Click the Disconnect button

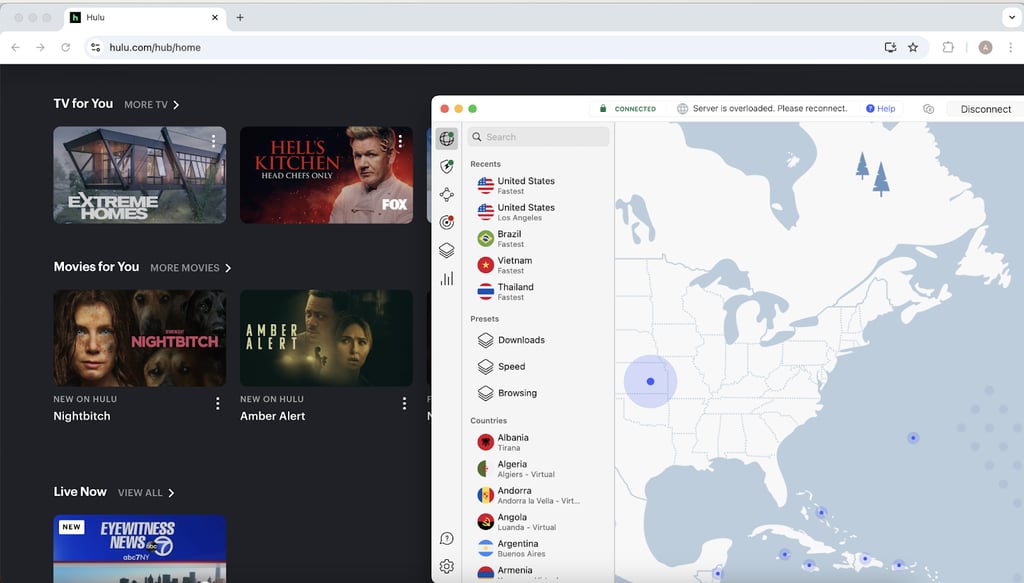tap(985, 109)
